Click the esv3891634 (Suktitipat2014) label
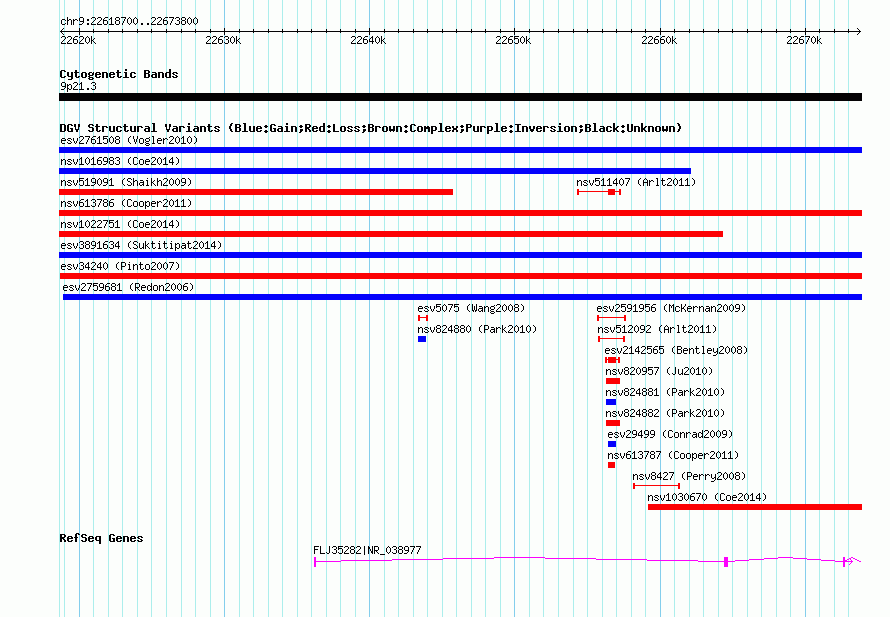Screen dimensions: 890x617 [x=141, y=245]
